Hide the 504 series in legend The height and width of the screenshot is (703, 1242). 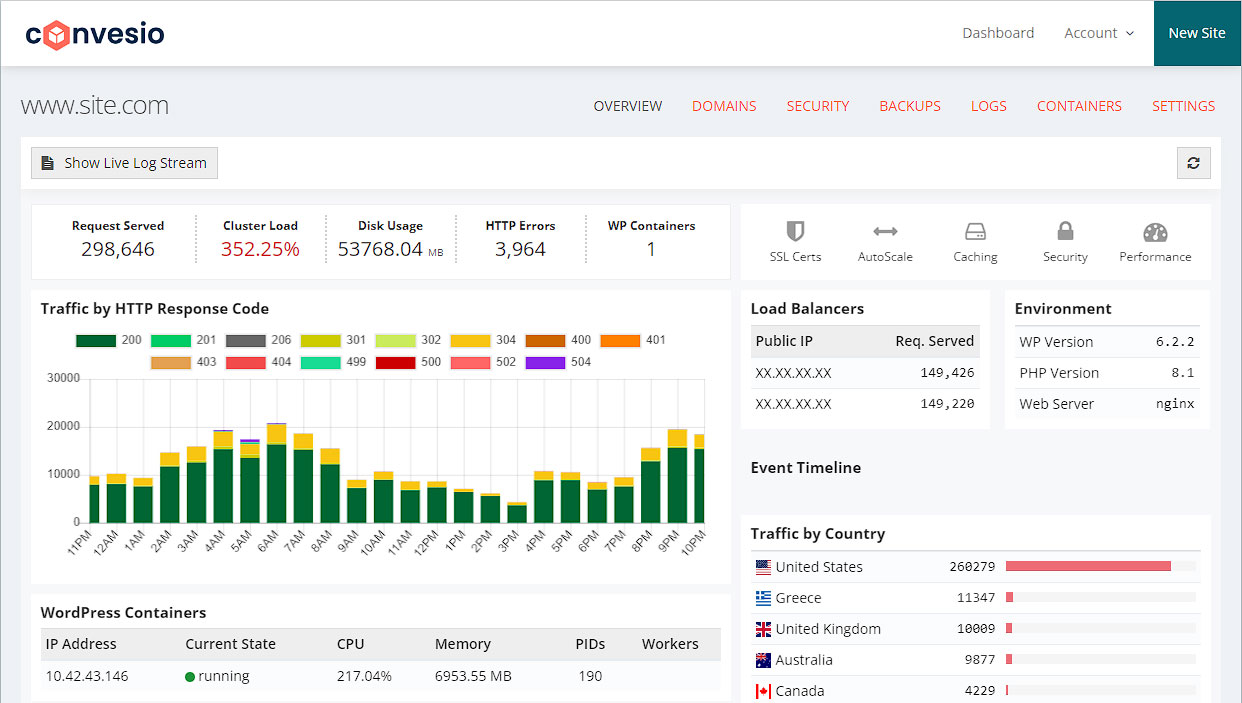pyautogui.click(x=545, y=362)
